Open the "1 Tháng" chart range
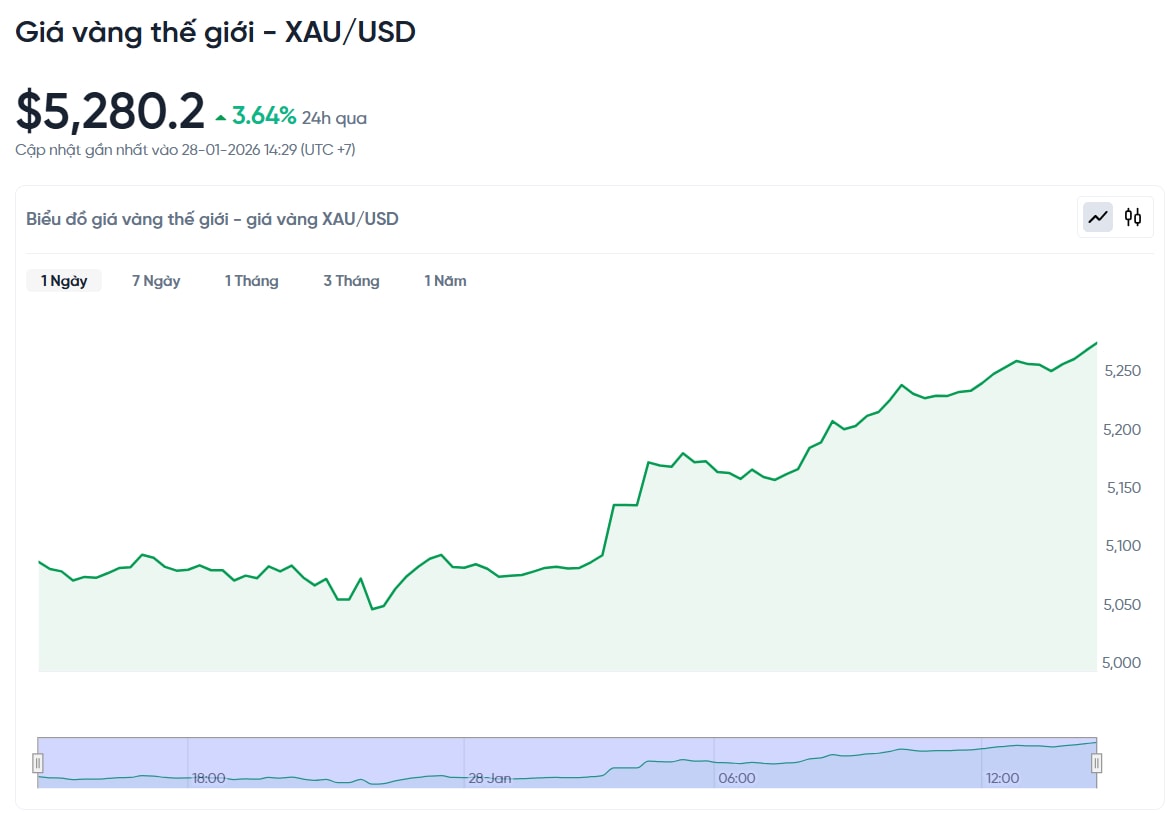The width and height of the screenshot is (1167, 813). [x=251, y=281]
